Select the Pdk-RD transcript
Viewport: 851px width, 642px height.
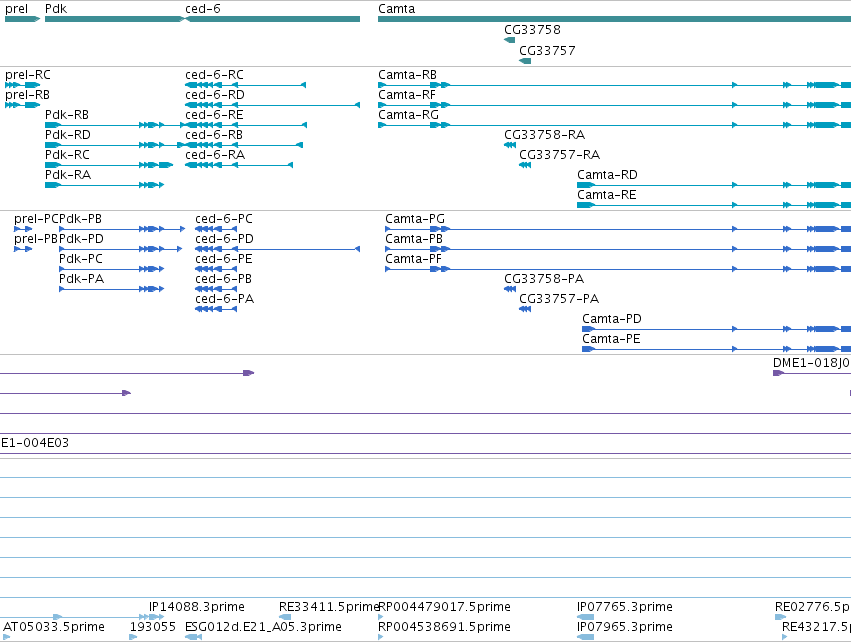click(115, 145)
